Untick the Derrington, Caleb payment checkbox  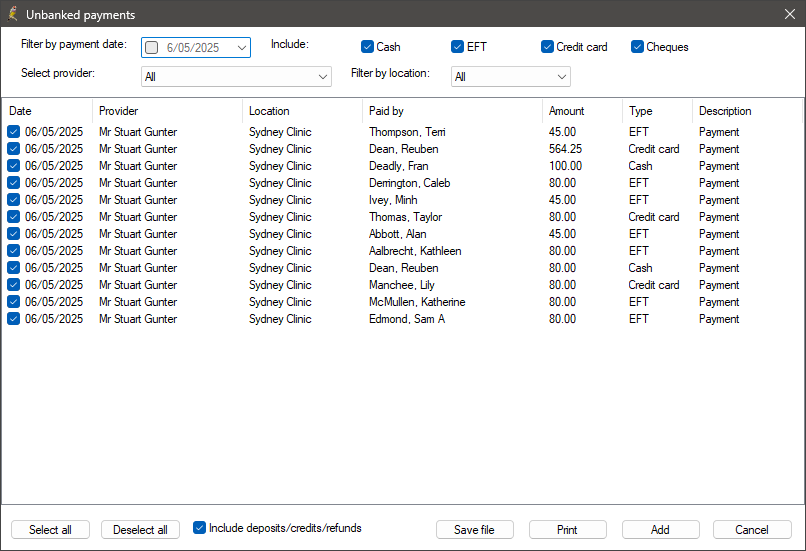pyautogui.click(x=13, y=183)
